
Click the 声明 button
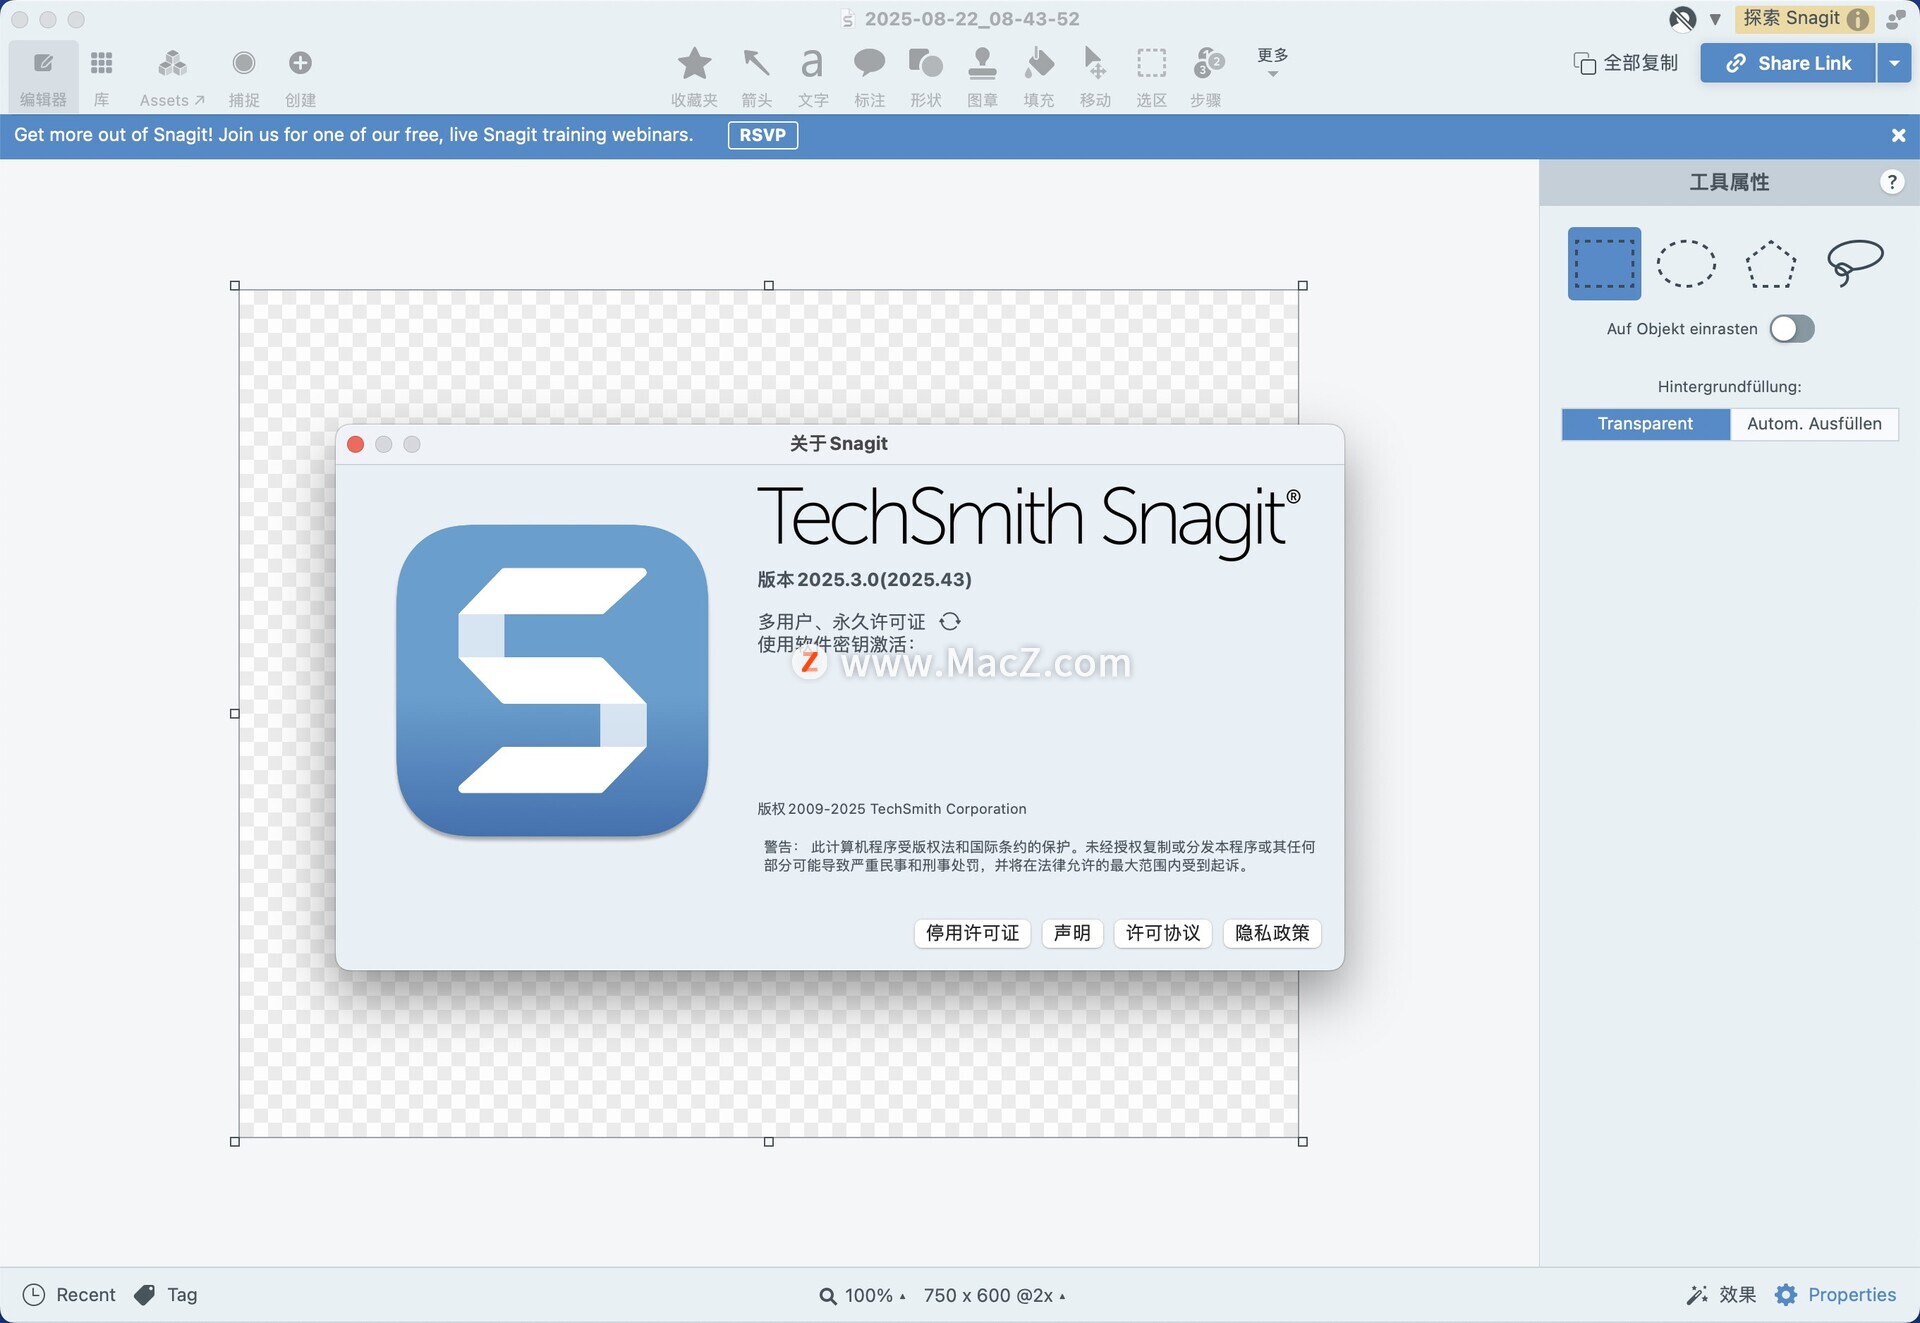1072,933
